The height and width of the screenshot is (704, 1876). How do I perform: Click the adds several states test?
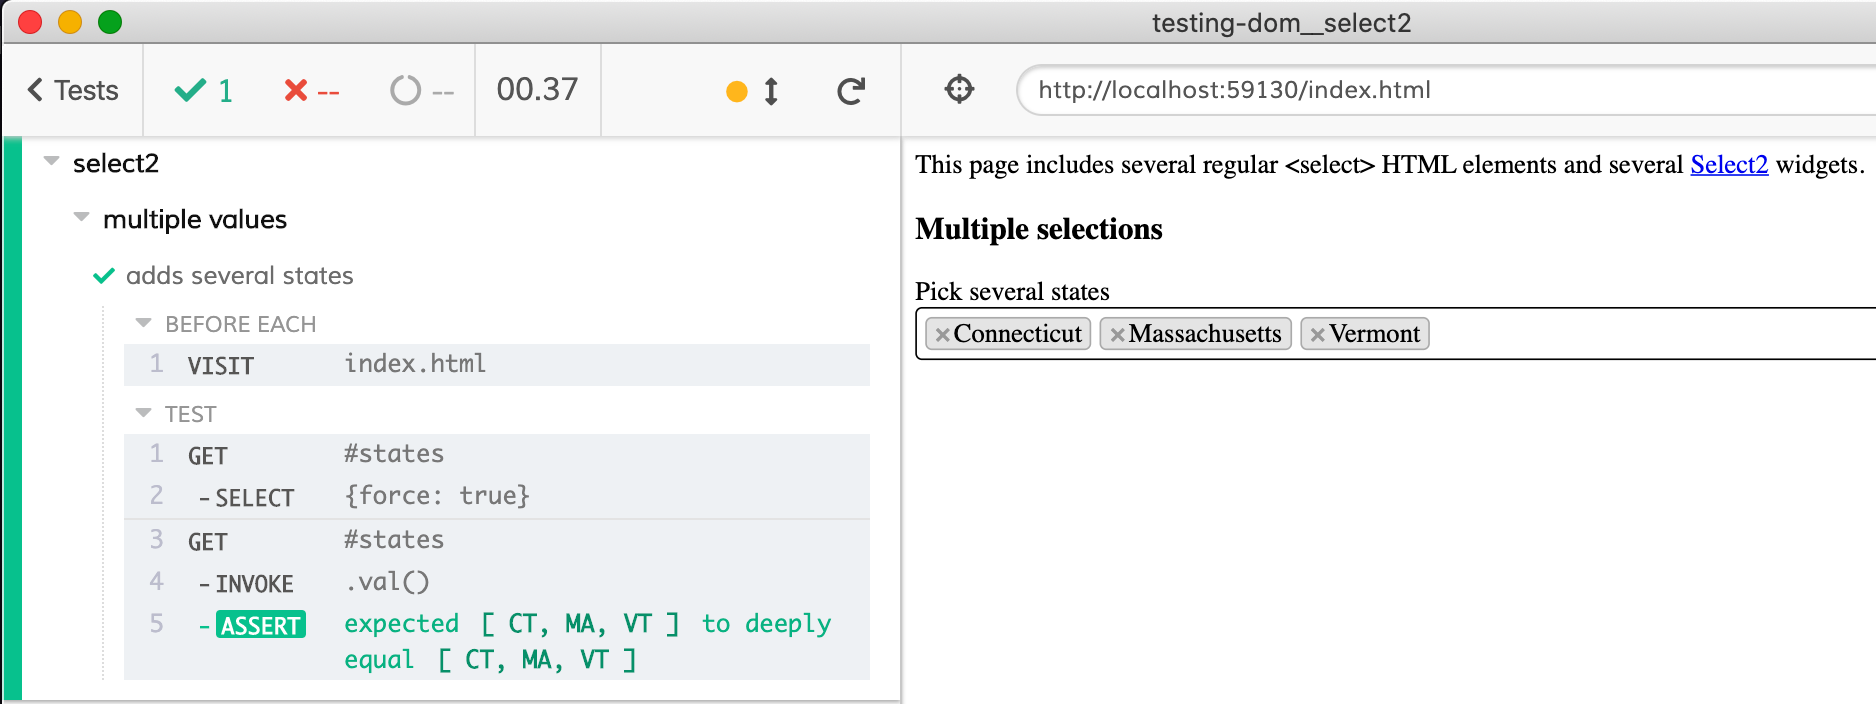coord(239,276)
